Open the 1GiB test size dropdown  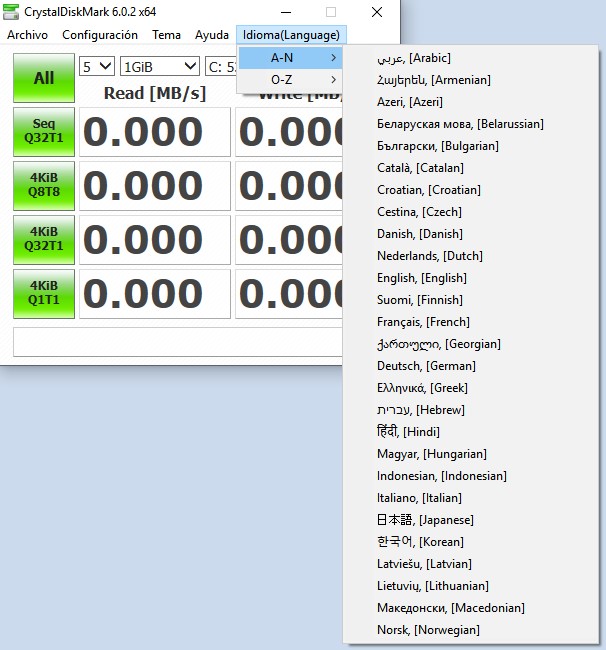pyautogui.click(x=160, y=66)
